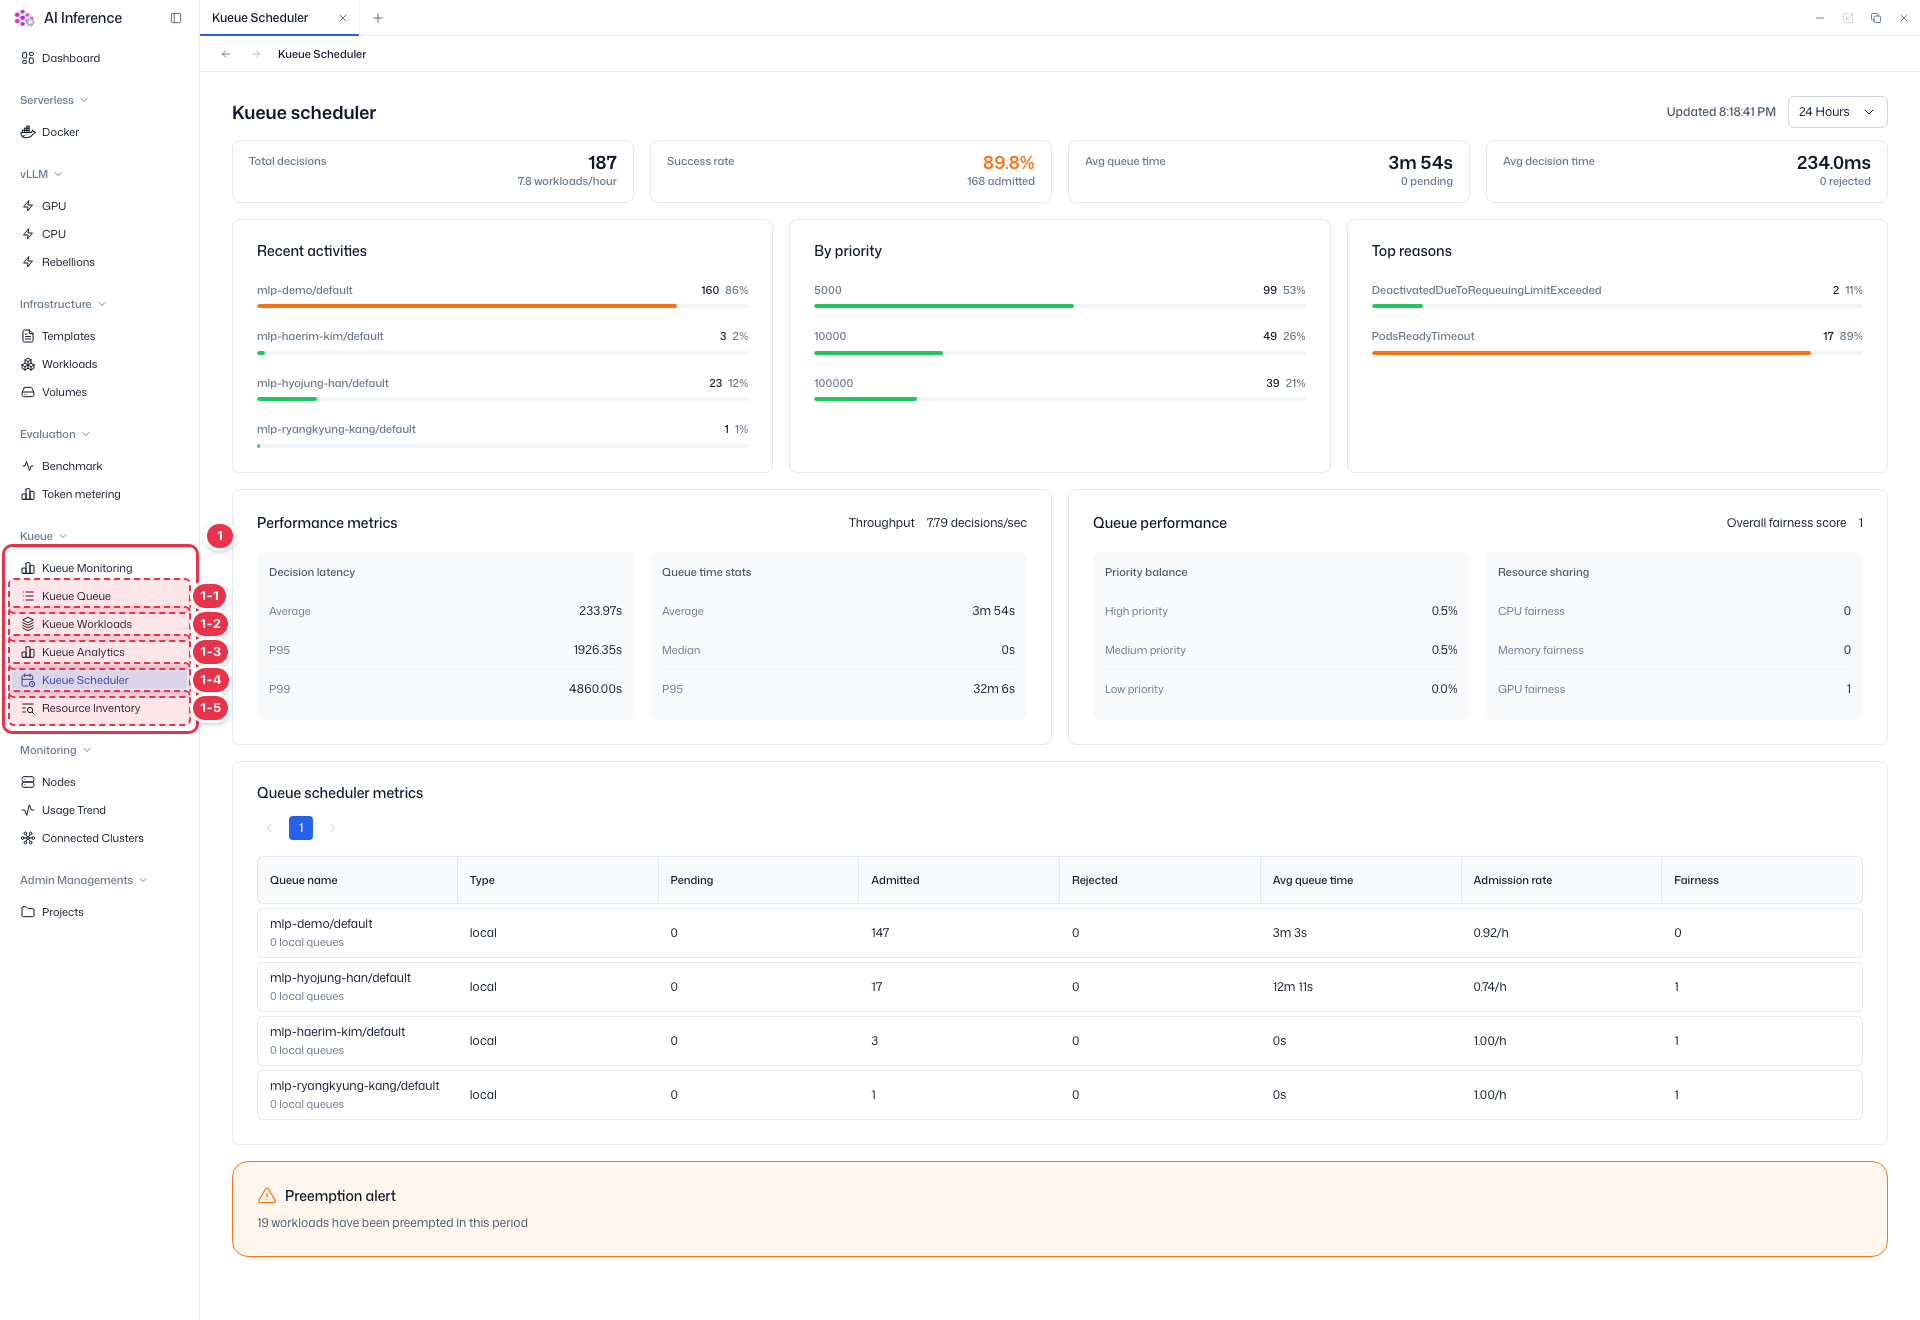Select Rebellions in the sidebar
1920x1320 pixels.
tap(68, 262)
